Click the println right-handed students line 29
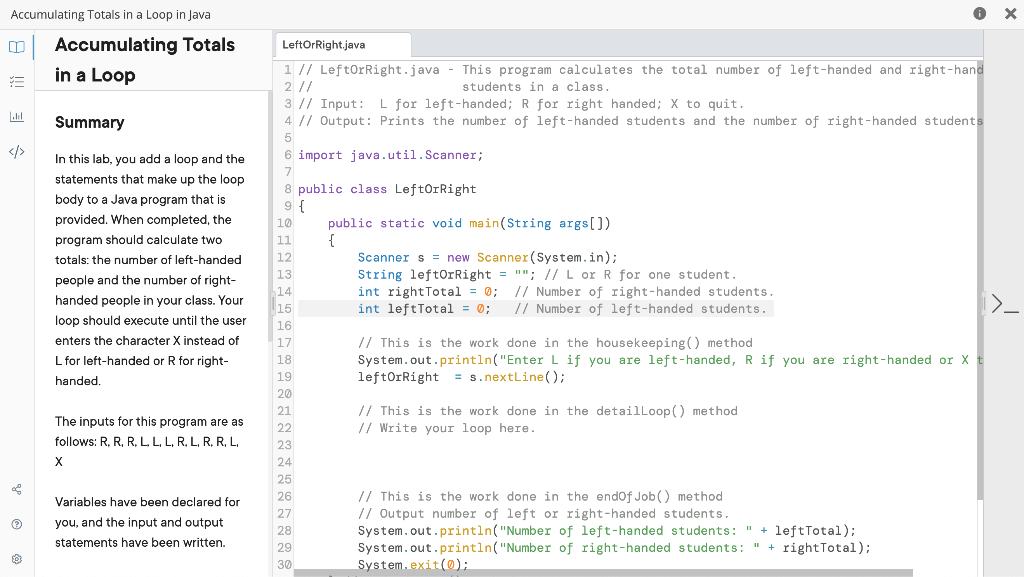1024x577 pixels. click(x=614, y=548)
